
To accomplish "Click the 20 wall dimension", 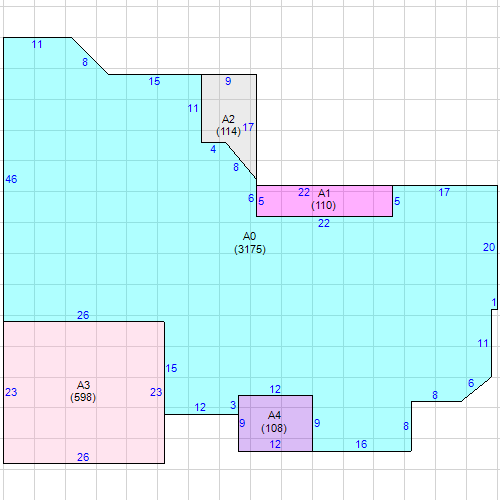I will (x=489, y=247).
